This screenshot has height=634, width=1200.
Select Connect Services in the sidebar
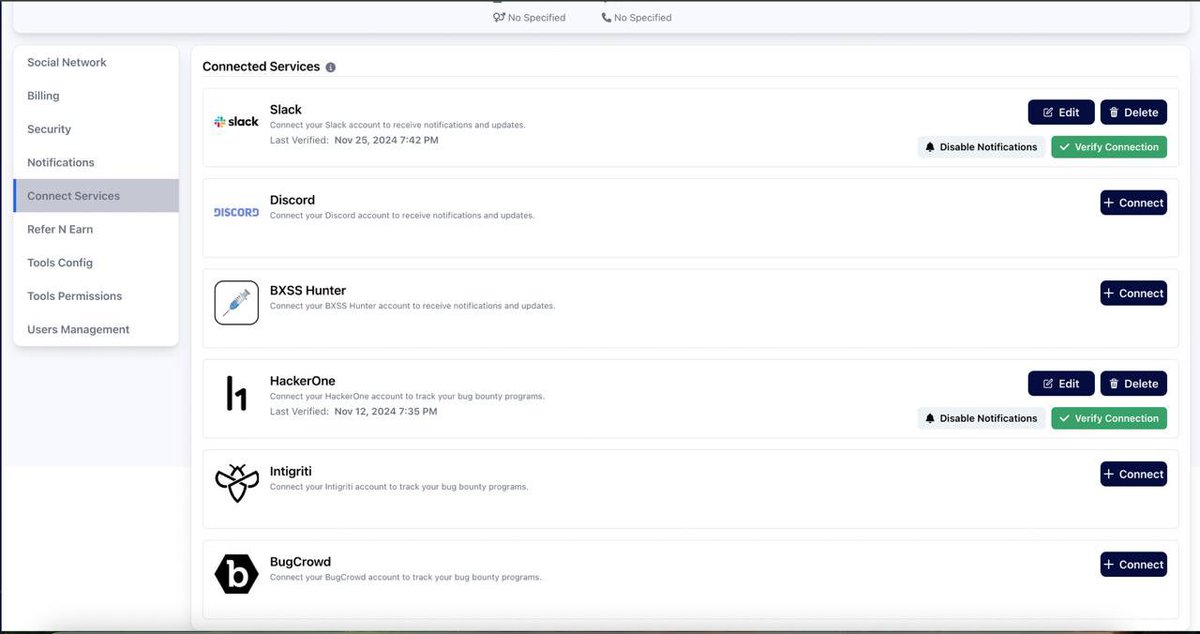(96, 196)
